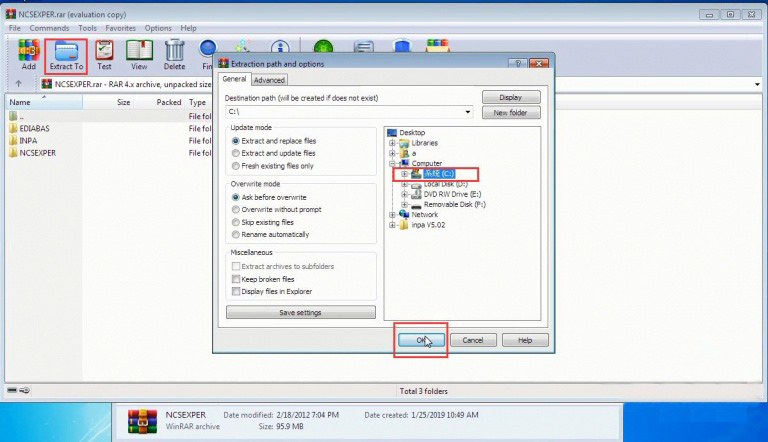The width and height of the screenshot is (768, 442).
Task: Click the Cancel button
Action: [x=473, y=340]
